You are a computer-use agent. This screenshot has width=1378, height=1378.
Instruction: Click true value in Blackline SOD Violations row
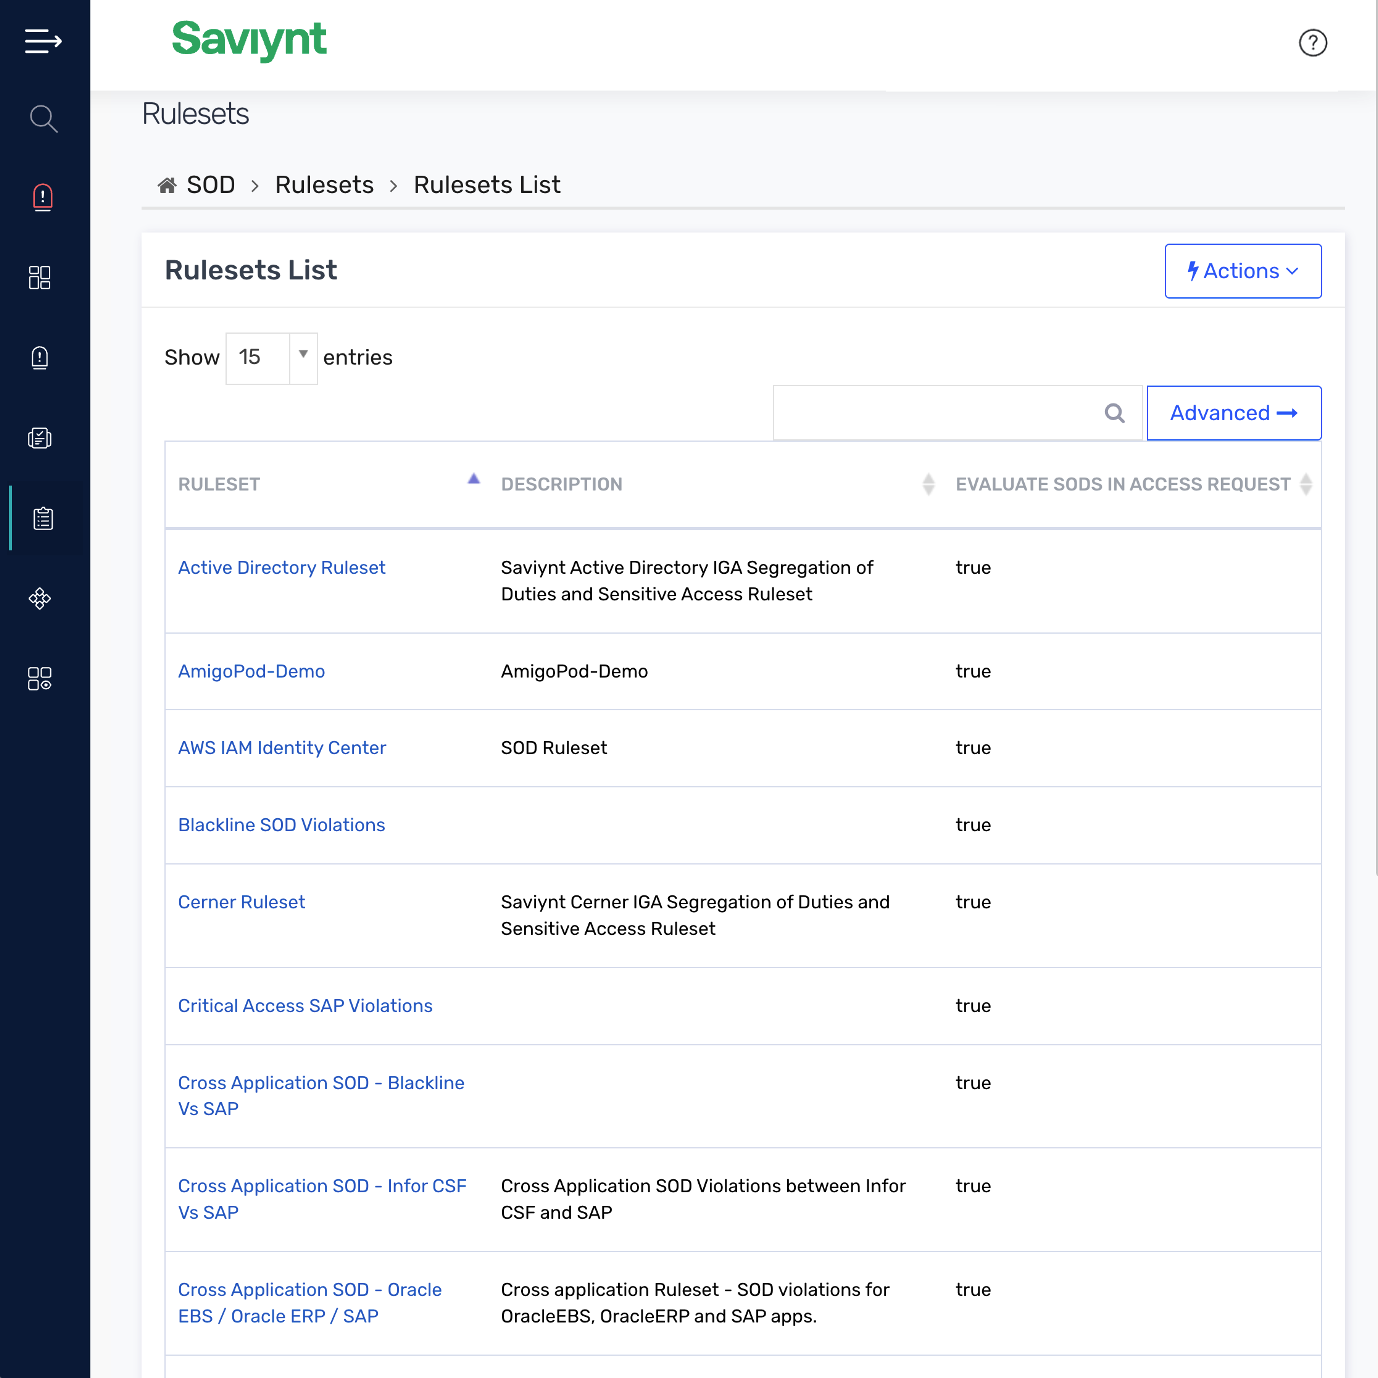pyautogui.click(x=973, y=825)
